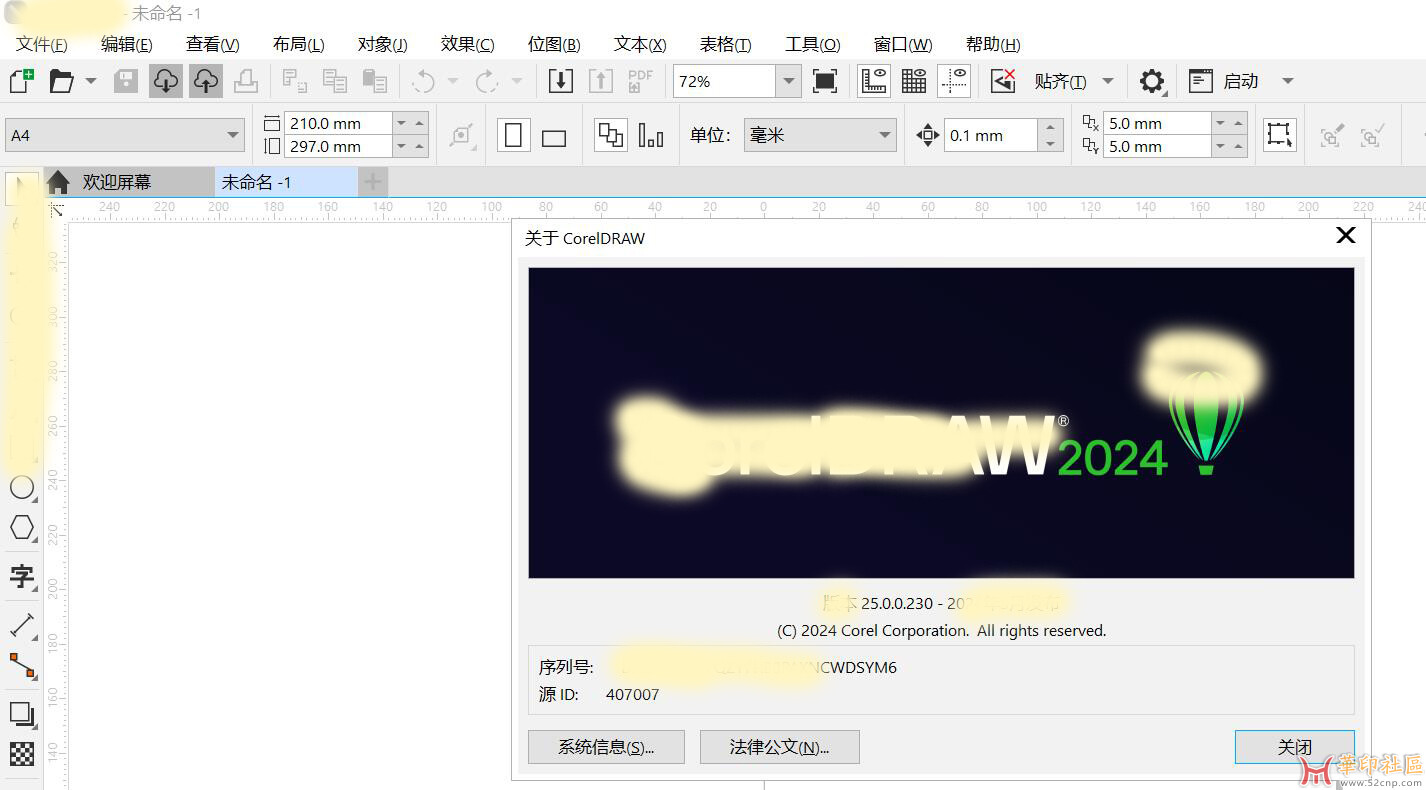Click the 启动 launcher button
This screenshot has height=790, width=1426.
pos(1224,81)
